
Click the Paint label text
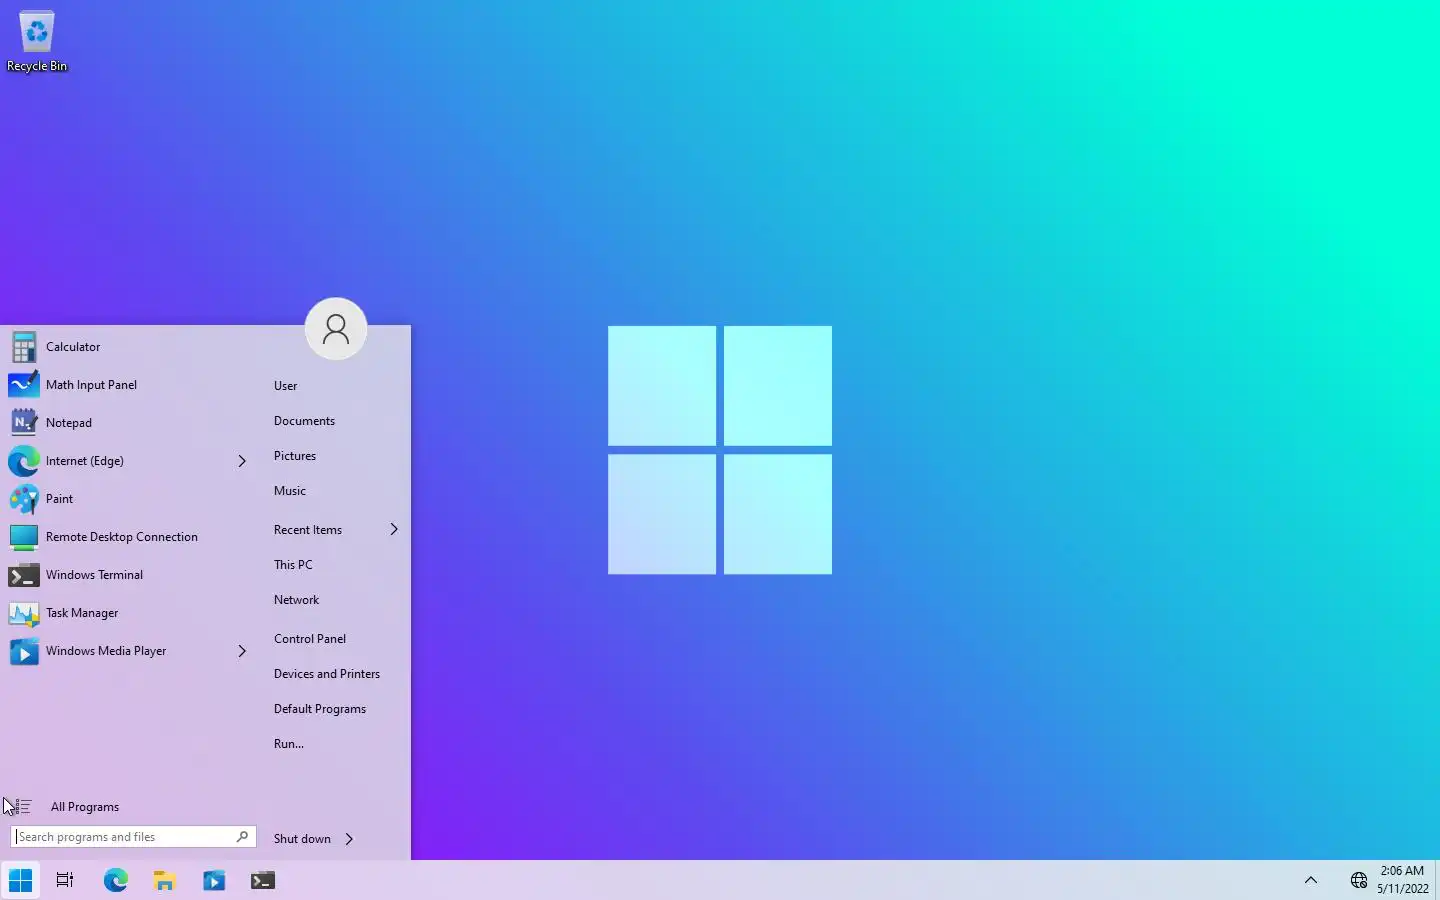(59, 499)
